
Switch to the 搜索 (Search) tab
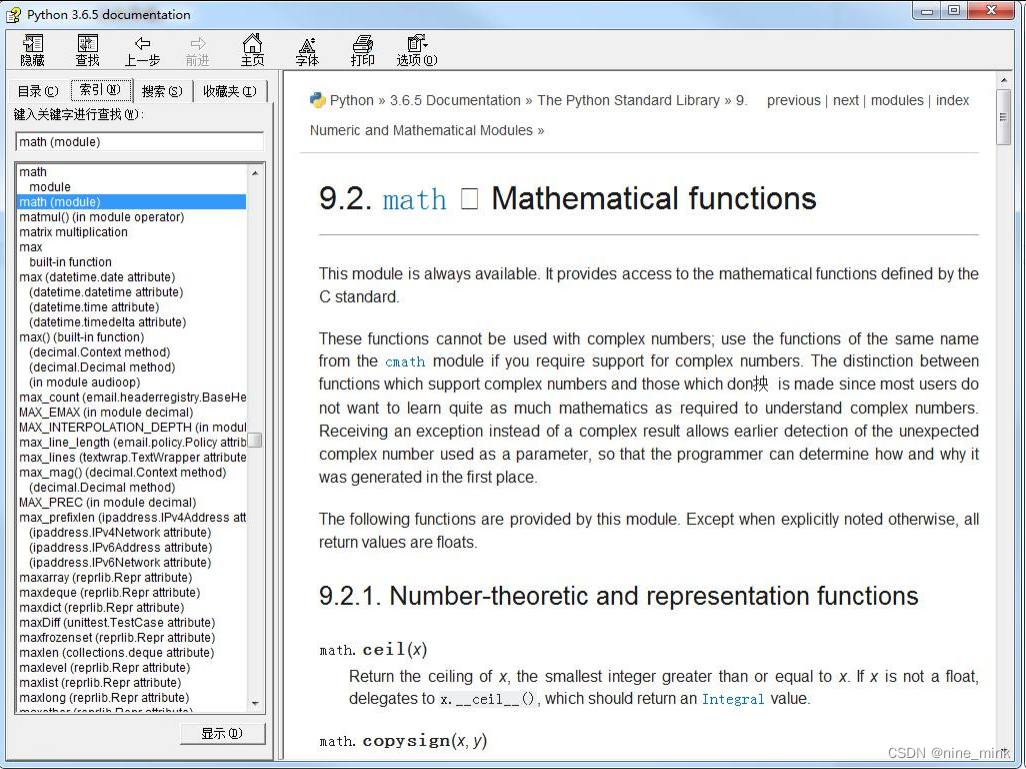tap(162, 91)
